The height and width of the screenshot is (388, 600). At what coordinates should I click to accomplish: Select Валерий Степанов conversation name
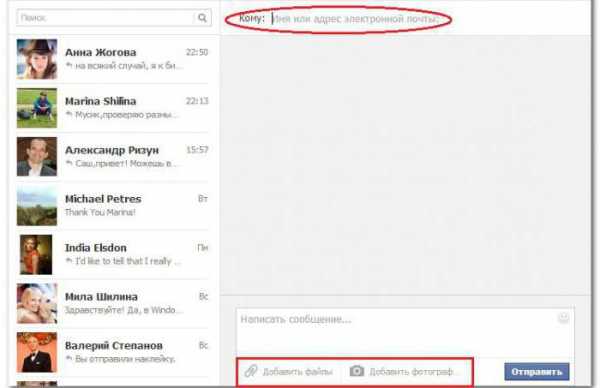114,346
